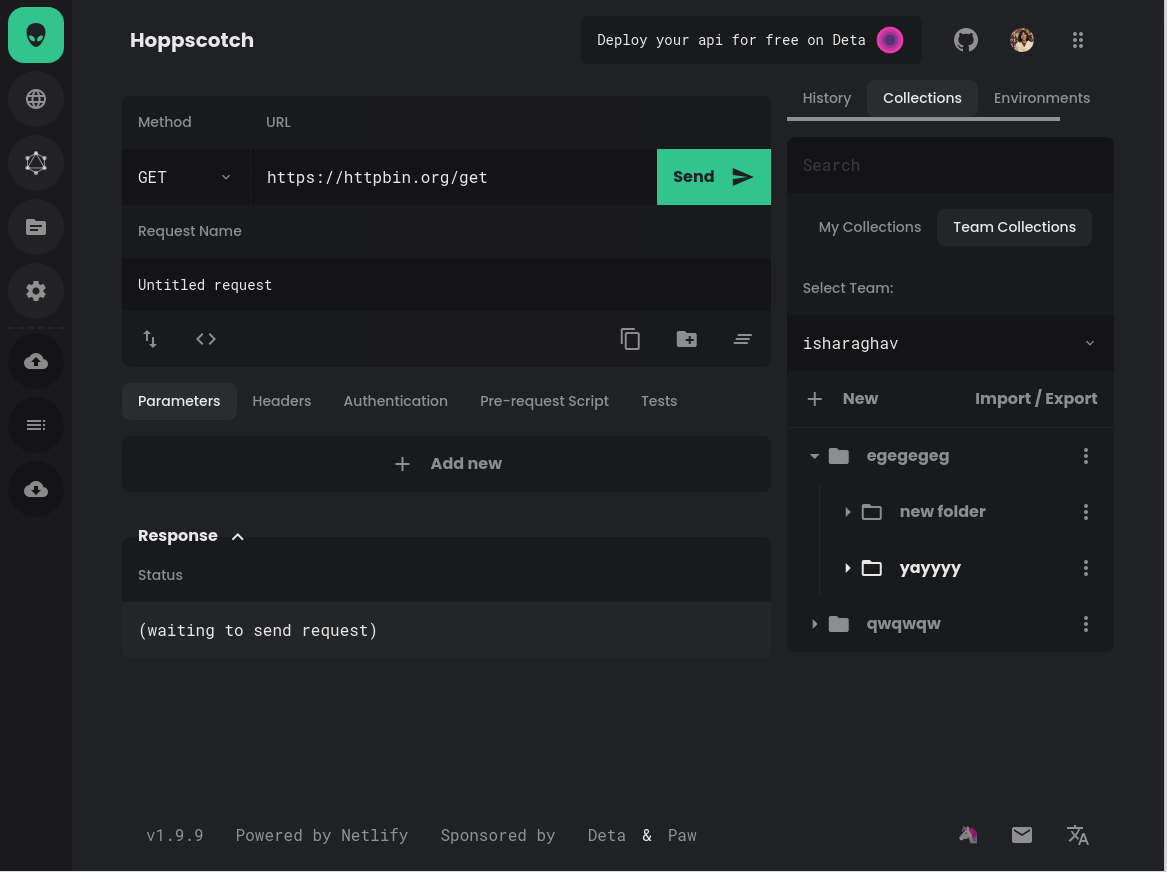Select the qwqwqw collection folder

(x=903, y=624)
